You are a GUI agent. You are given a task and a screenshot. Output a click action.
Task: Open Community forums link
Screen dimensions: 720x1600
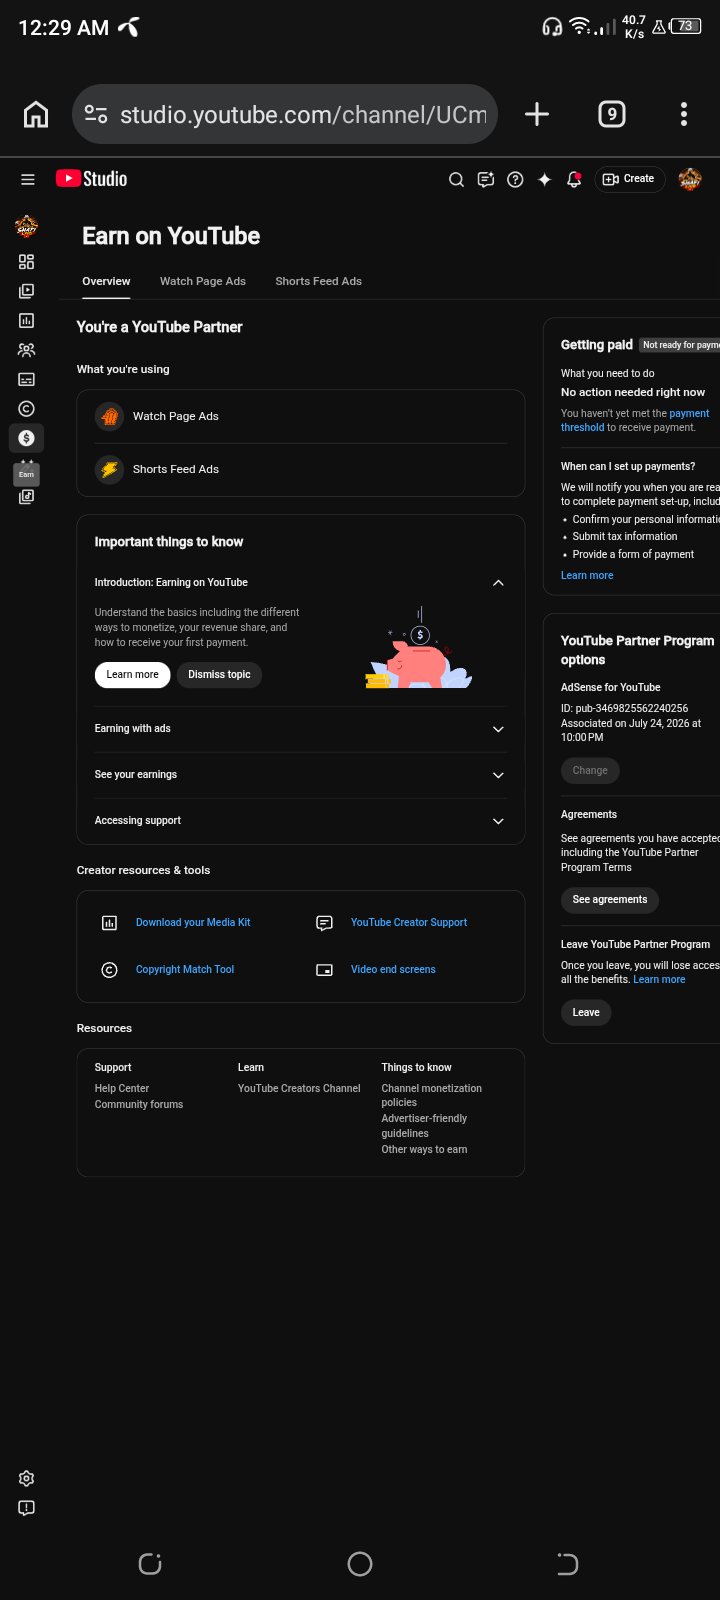pos(139,1104)
